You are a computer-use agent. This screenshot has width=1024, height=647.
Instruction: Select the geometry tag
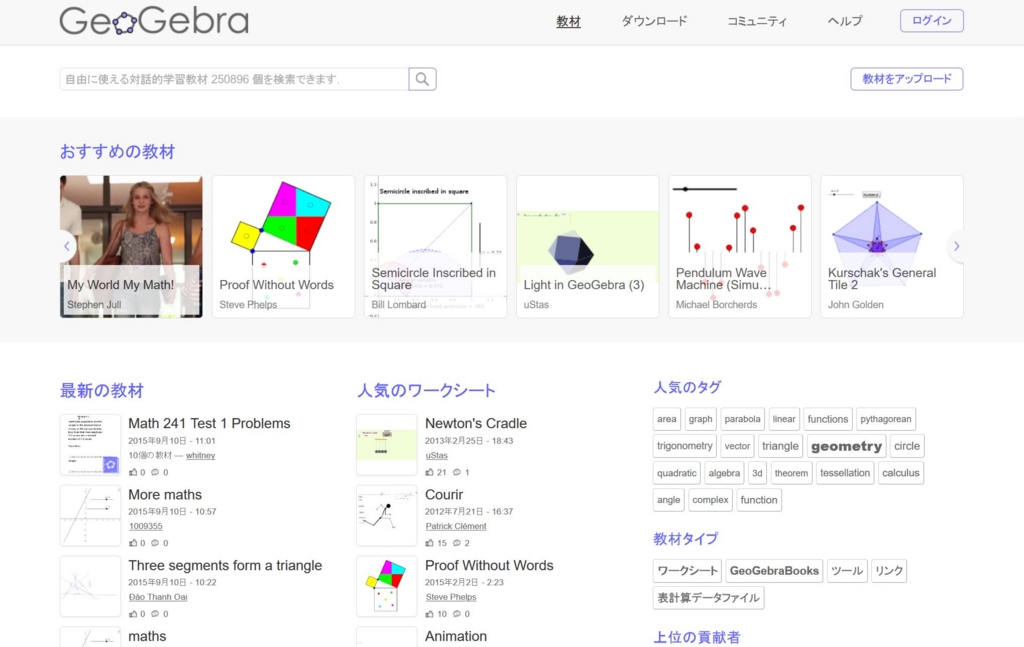point(846,446)
